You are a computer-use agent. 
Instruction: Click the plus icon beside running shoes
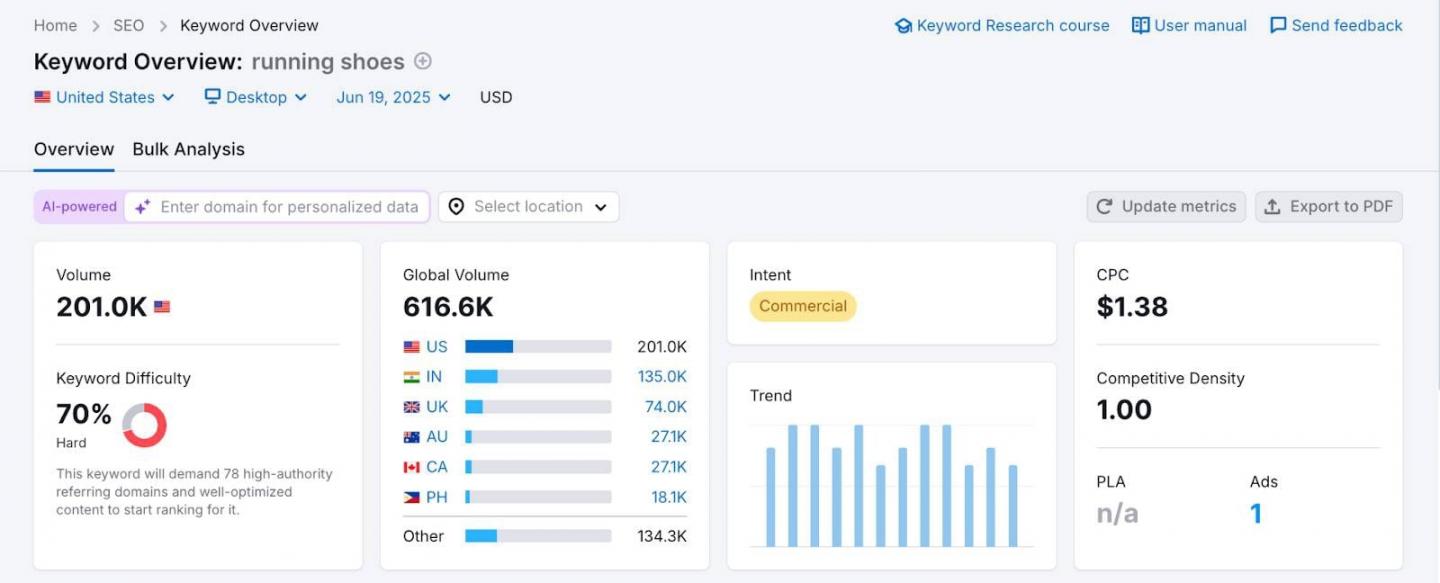pyautogui.click(x=423, y=61)
